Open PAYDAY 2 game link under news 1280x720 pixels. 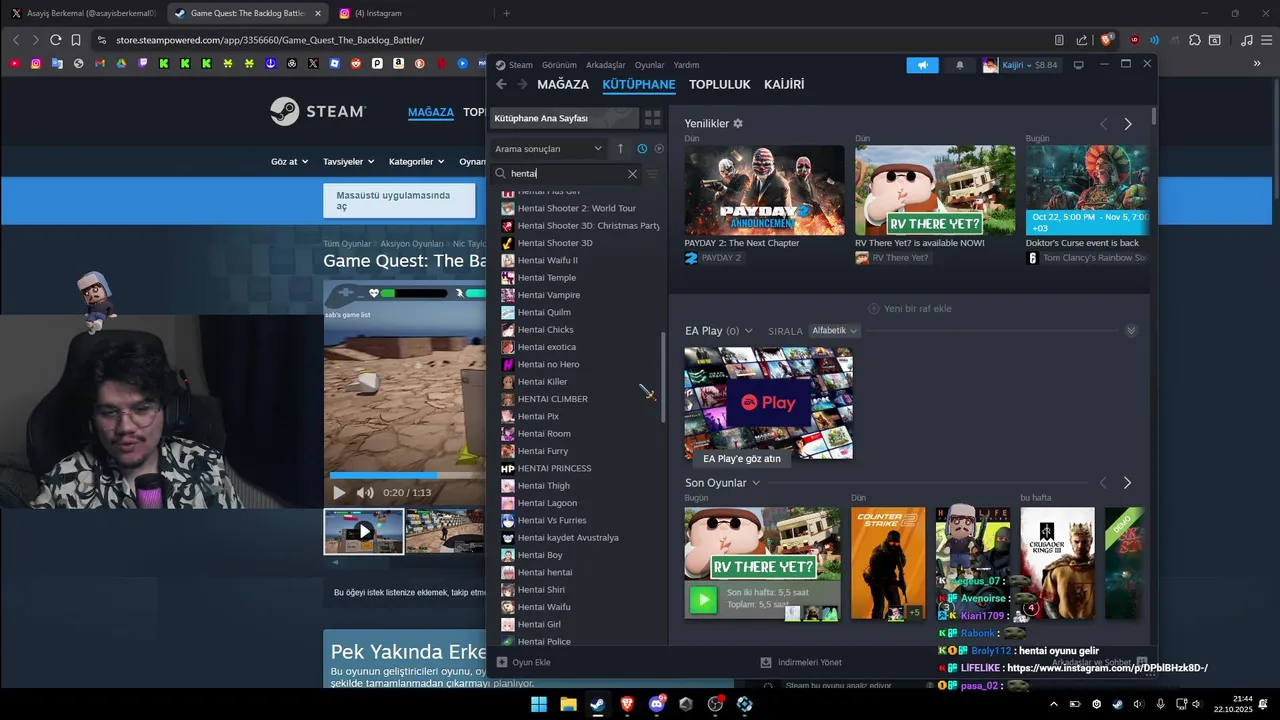click(713, 258)
